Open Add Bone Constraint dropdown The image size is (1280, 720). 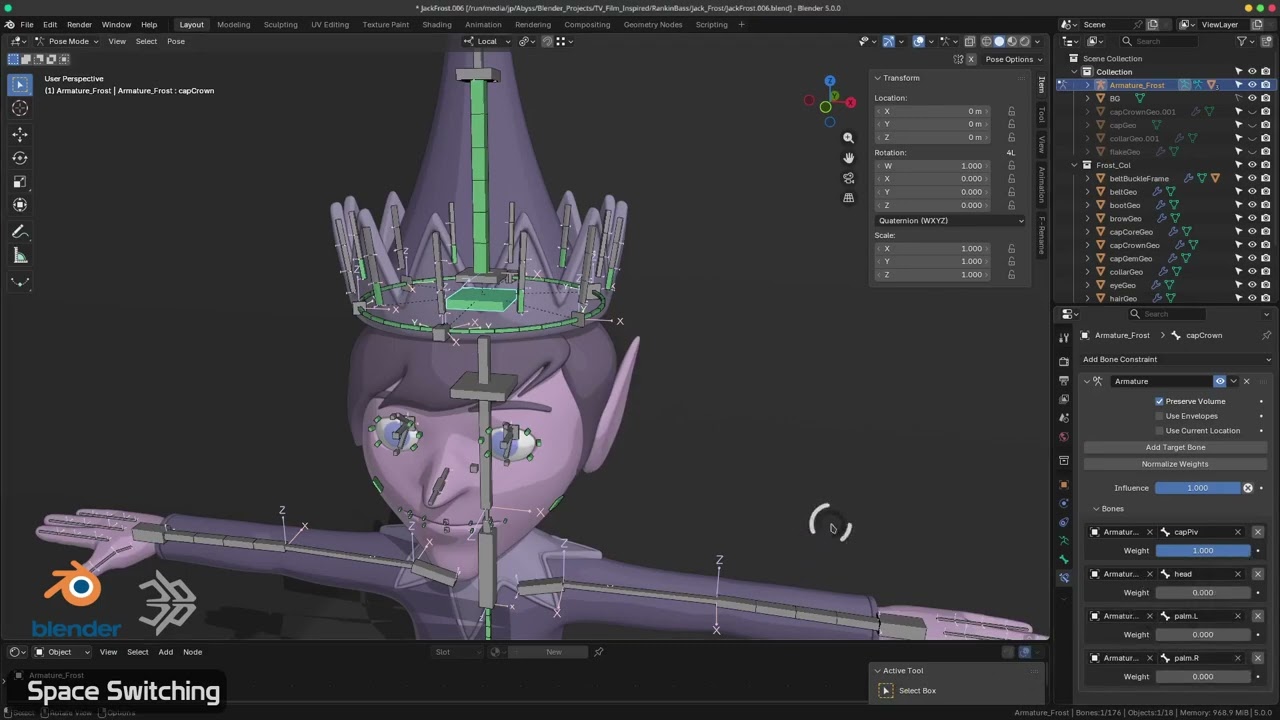pyautogui.click(x=1177, y=359)
